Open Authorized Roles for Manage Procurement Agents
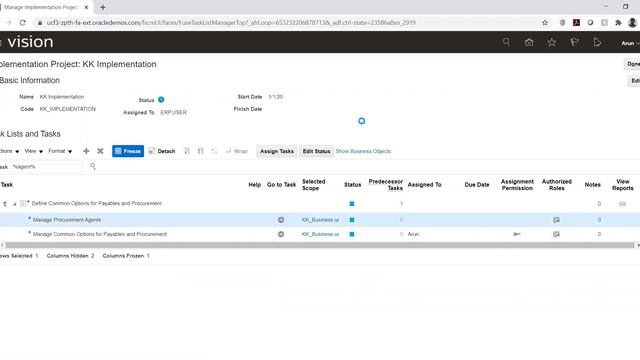The image size is (640, 360). click(556, 220)
